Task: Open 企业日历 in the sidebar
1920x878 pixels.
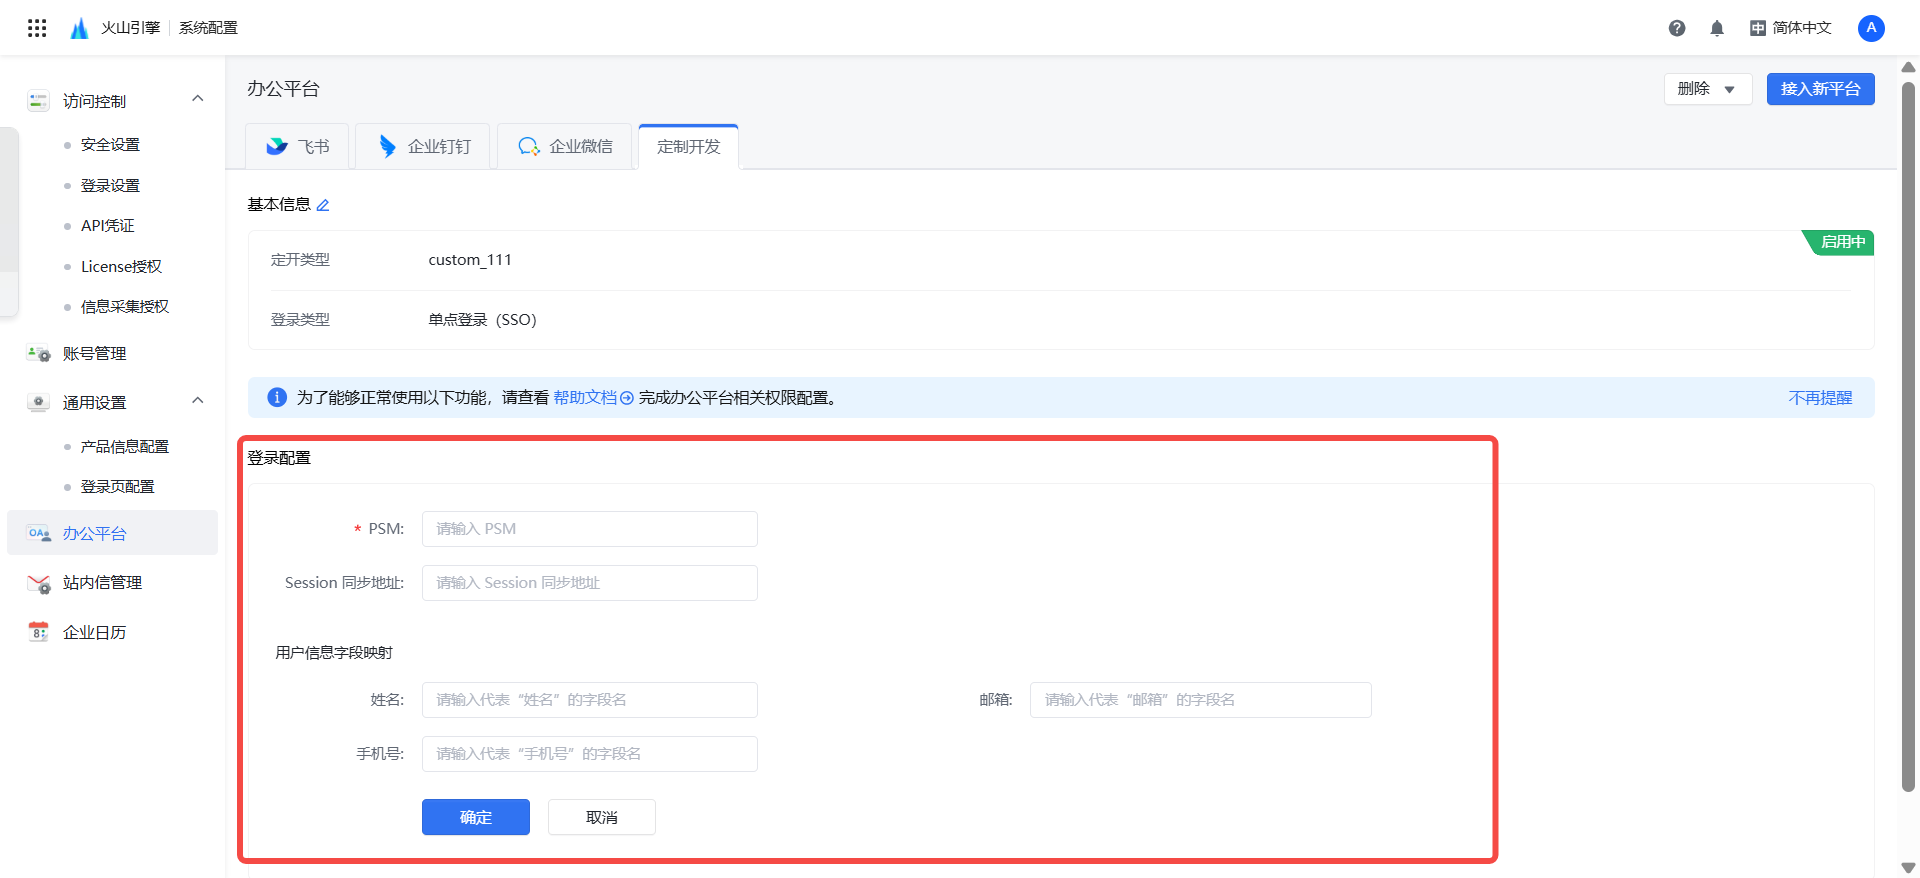Action: 94,632
